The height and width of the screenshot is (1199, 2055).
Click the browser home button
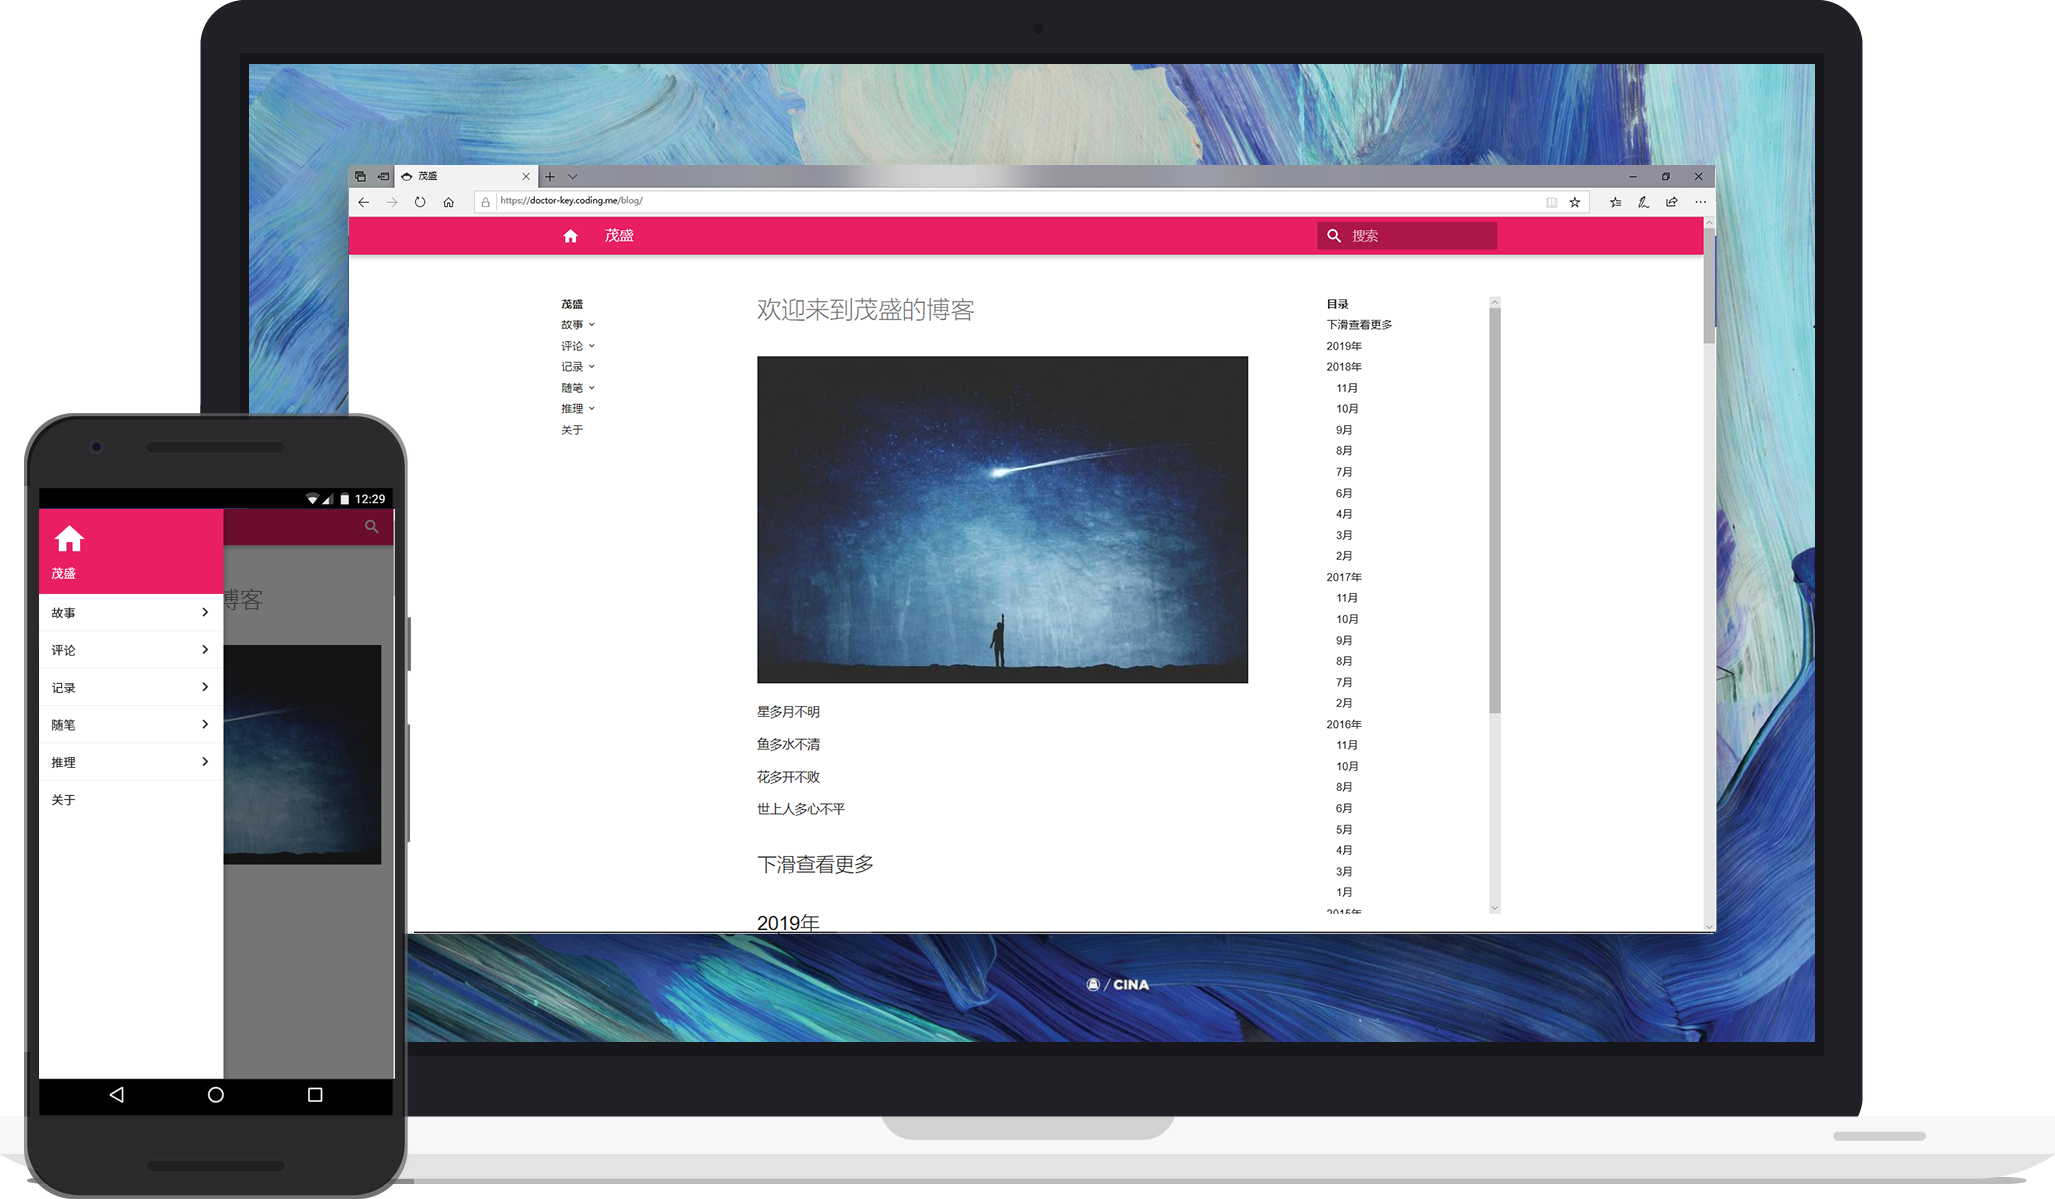point(449,202)
